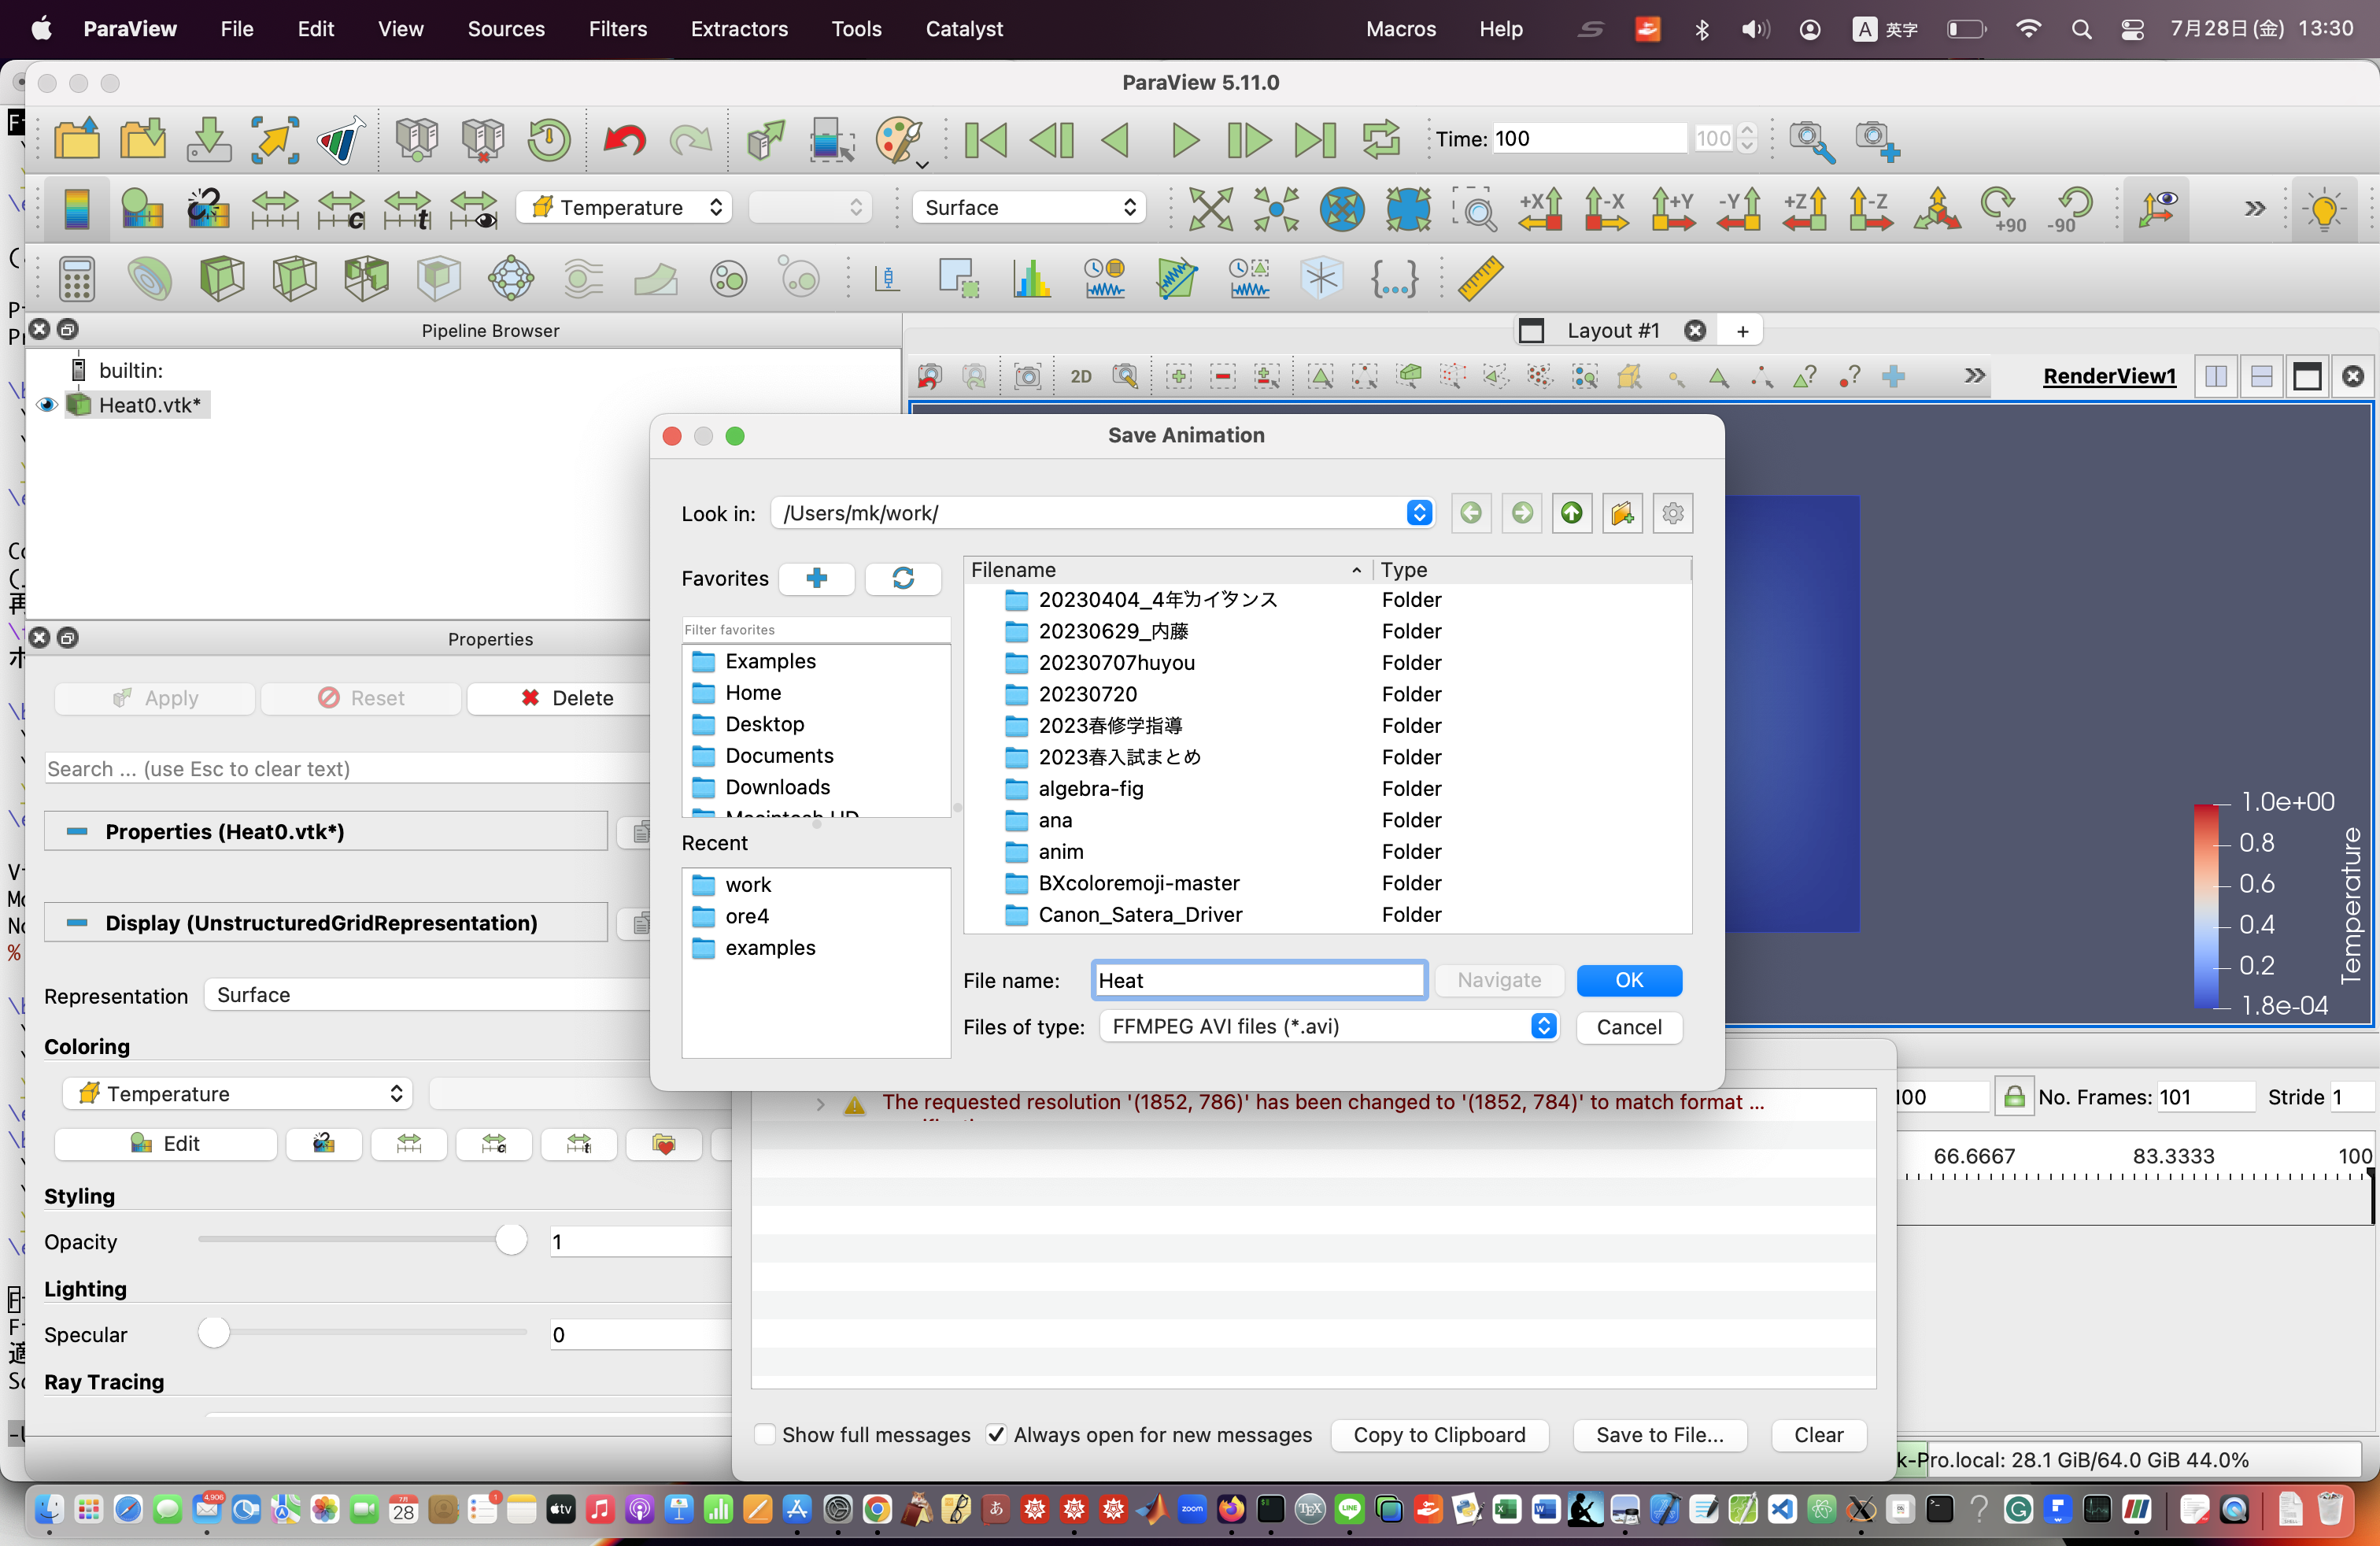This screenshot has width=2380, height=1546.
Task: Set view direction to -Y
Action: [1739, 208]
